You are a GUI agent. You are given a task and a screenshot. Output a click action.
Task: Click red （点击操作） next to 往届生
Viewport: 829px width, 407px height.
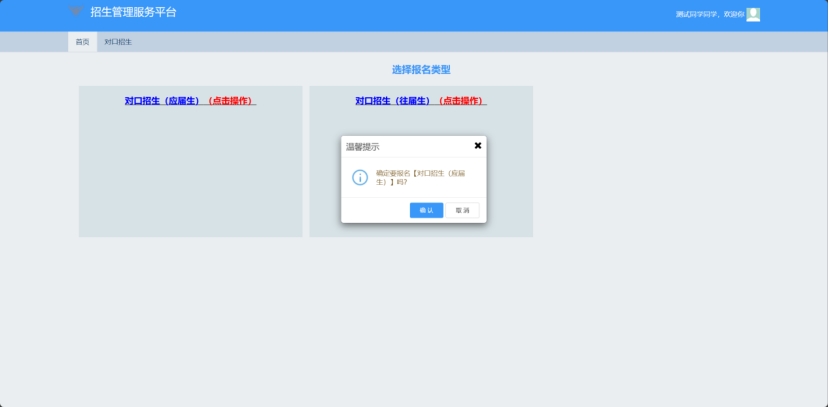(460, 101)
